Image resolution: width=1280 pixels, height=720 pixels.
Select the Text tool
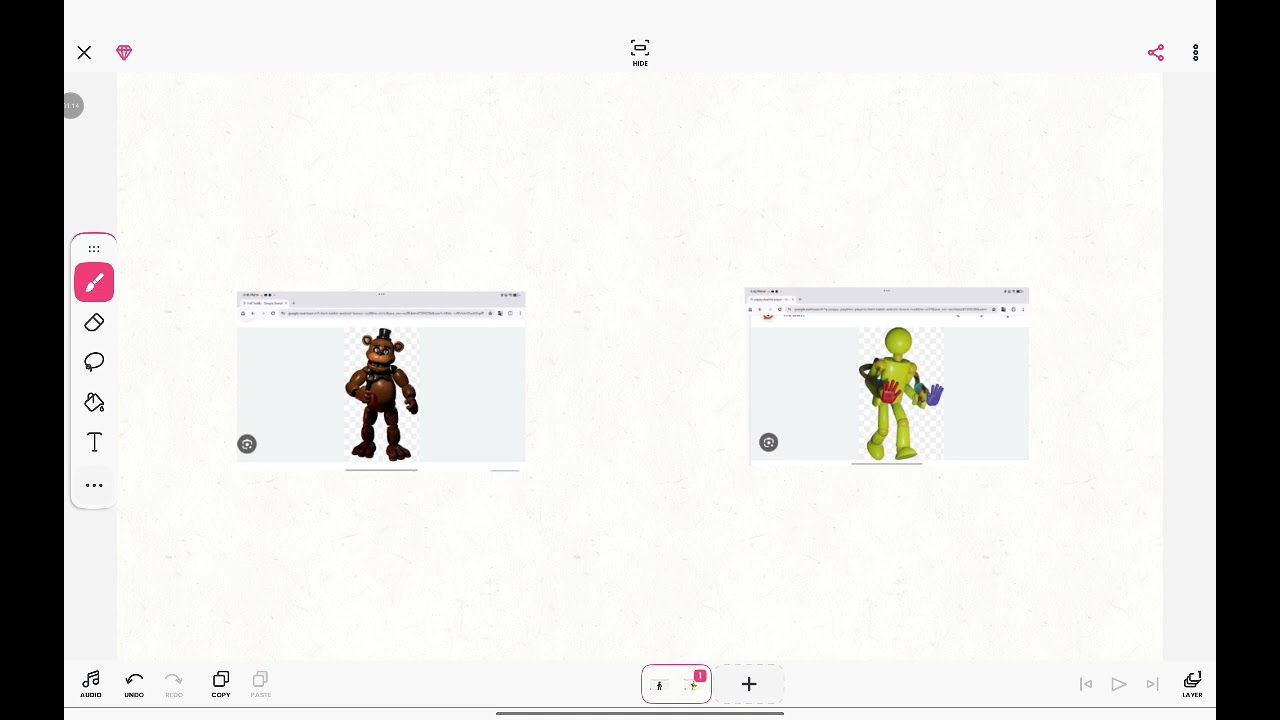point(94,442)
